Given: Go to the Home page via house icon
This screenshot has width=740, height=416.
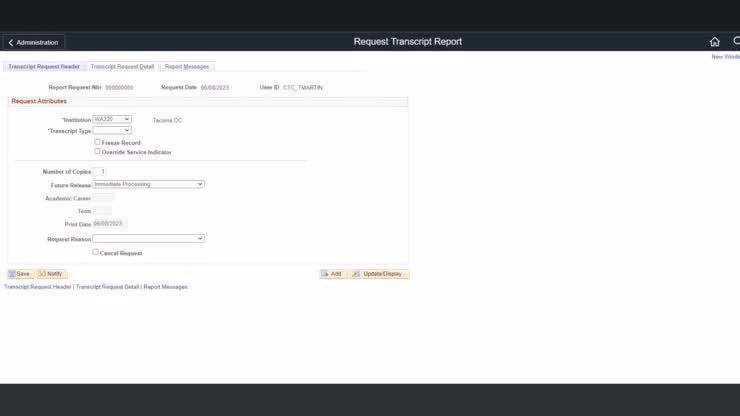Looking at the screenshot, I should tap(715, 42).
